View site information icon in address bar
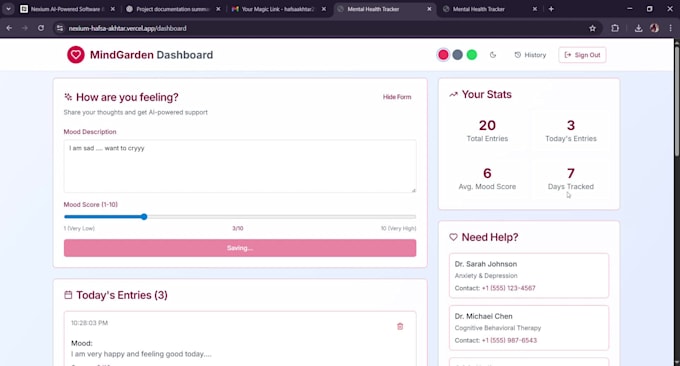This screenshot has height=366, width=680. (x=60, y=28)
